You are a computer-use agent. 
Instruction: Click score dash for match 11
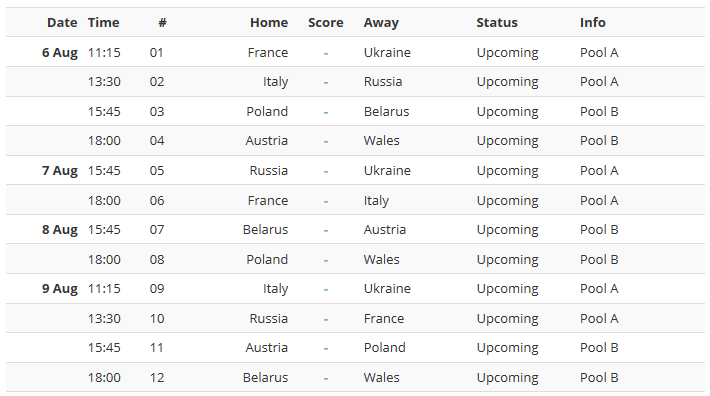coord(326,348)
